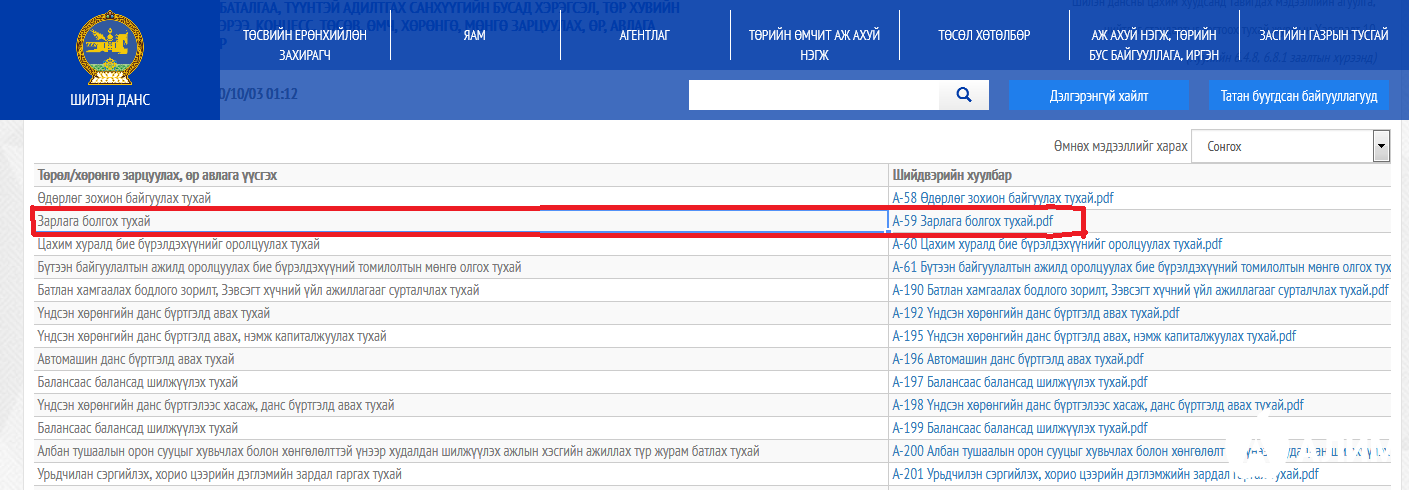The height and width of the screenshot is (490, 1409).
Task: Select the Яам menu item
Action: pos(475,35)
